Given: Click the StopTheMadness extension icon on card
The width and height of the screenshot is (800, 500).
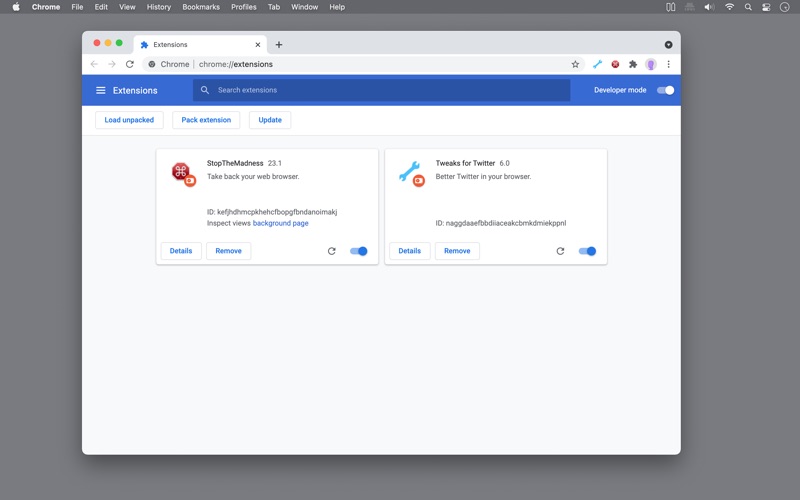Looking at the screenshot, I should click(x=183, y=174).
